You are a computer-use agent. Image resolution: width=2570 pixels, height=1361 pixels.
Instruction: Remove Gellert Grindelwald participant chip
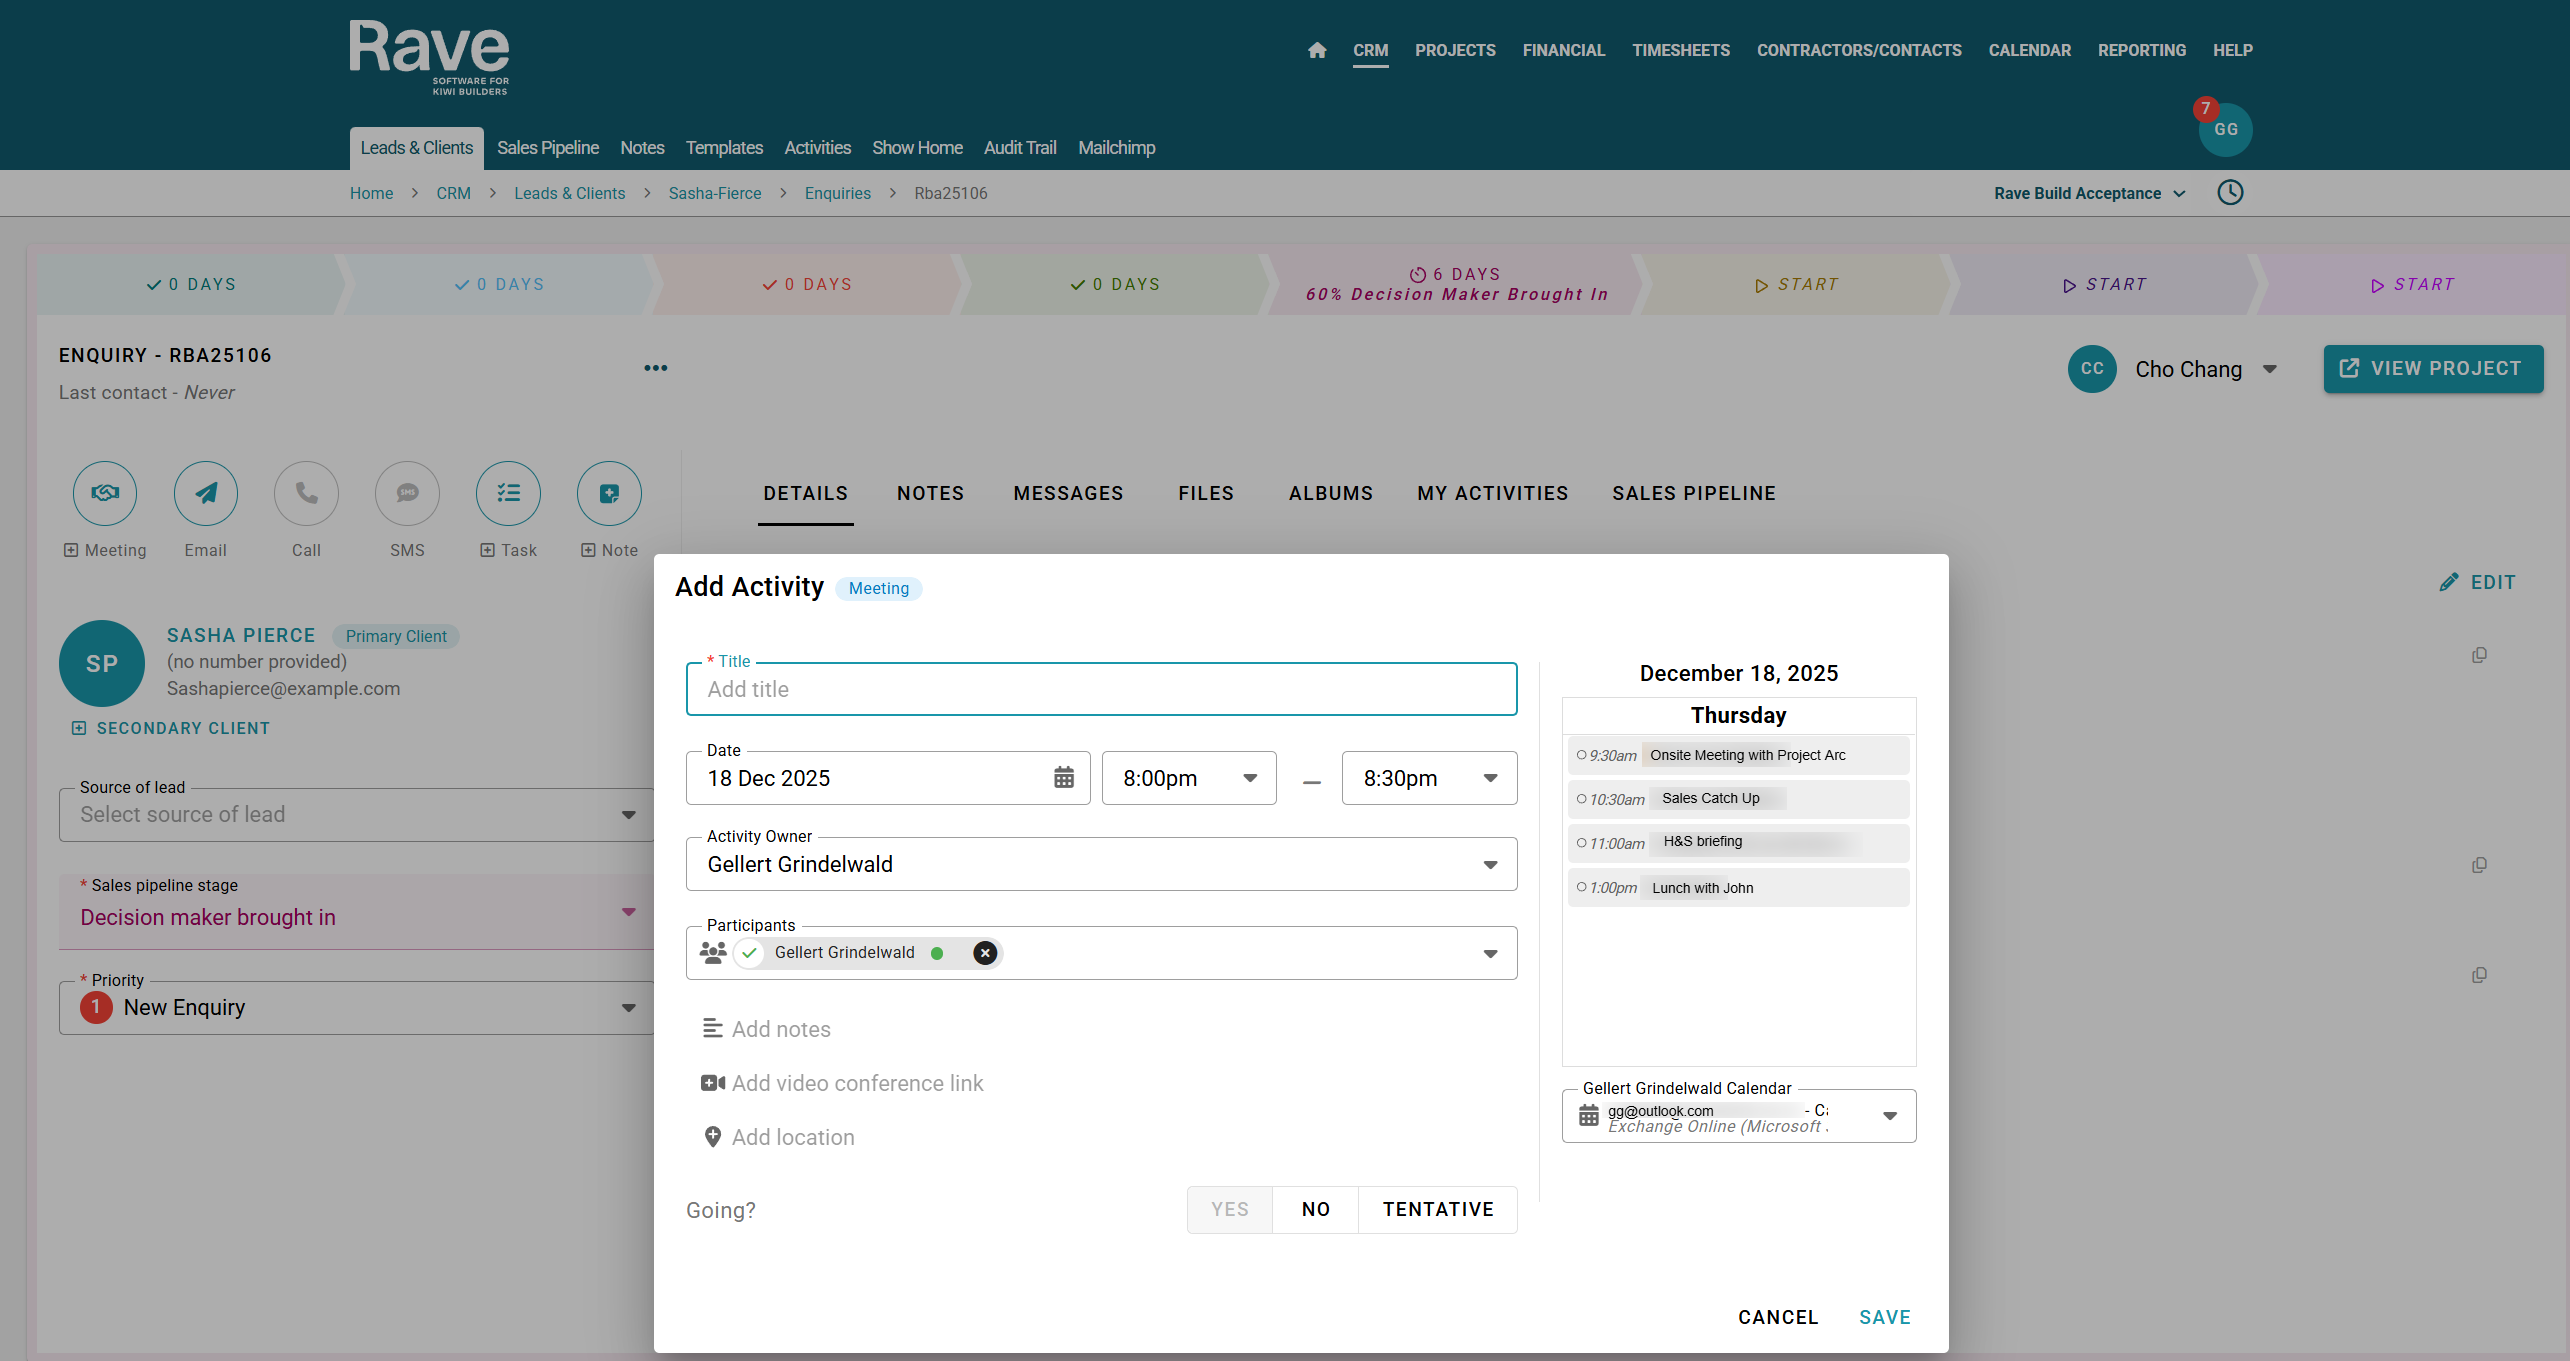tap(985, 953)
